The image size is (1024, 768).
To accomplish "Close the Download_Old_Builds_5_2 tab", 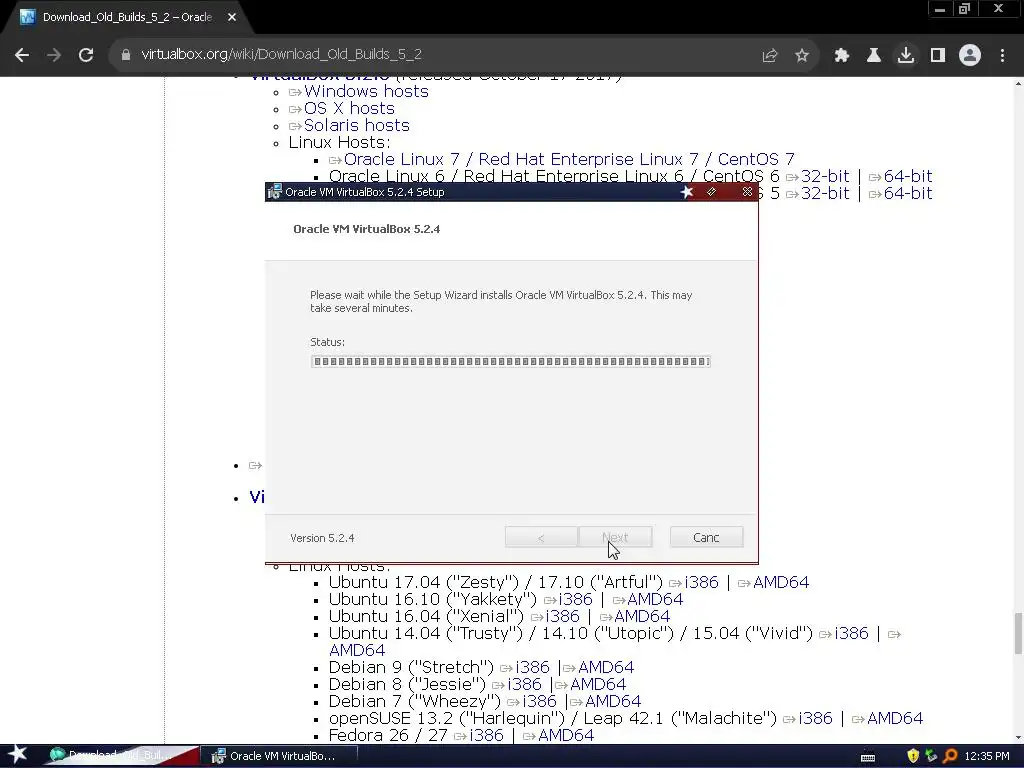I will [232, 18].
